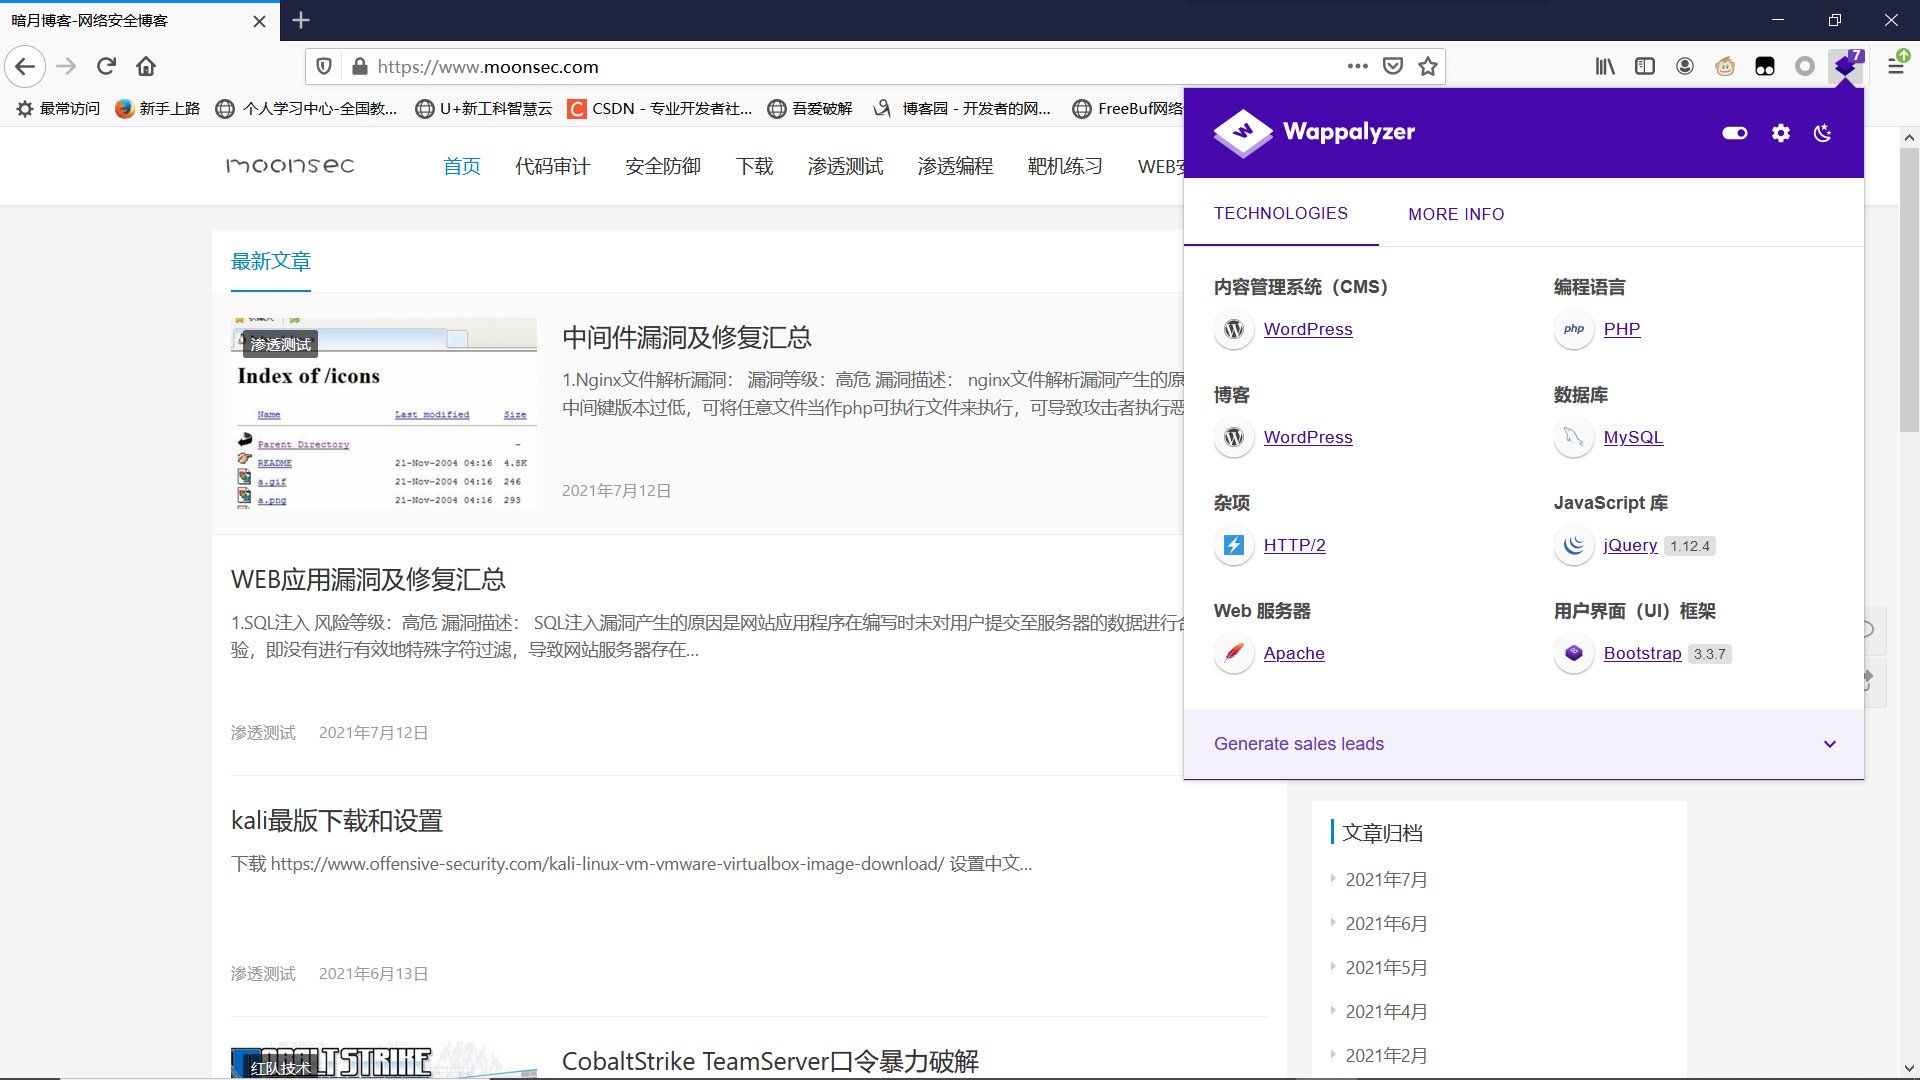Open the 新手上路 bookmark

tap(158, 108)
